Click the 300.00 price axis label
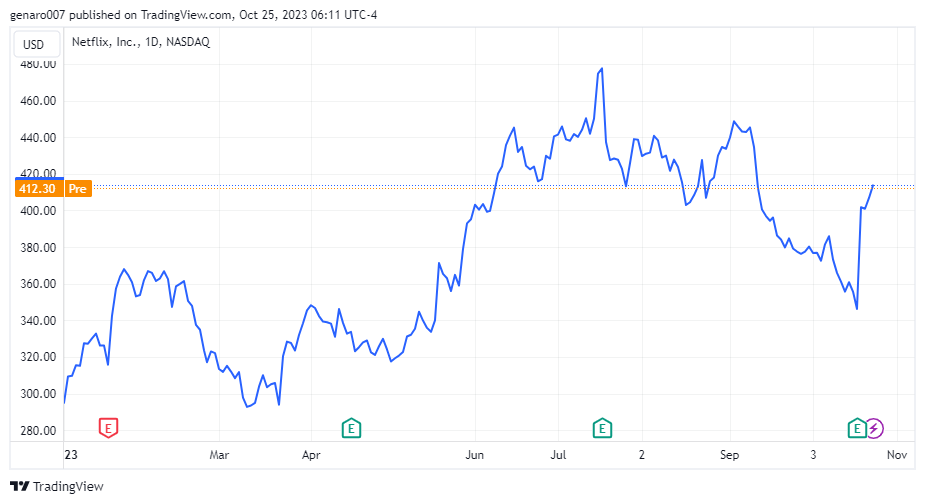 tap(38, 394)
